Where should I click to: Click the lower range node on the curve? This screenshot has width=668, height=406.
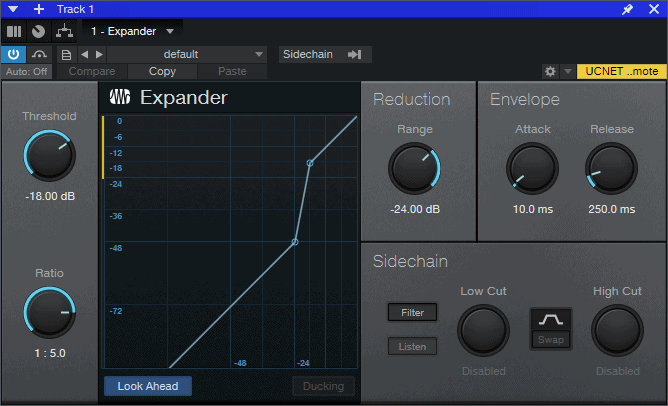(295, 242)
